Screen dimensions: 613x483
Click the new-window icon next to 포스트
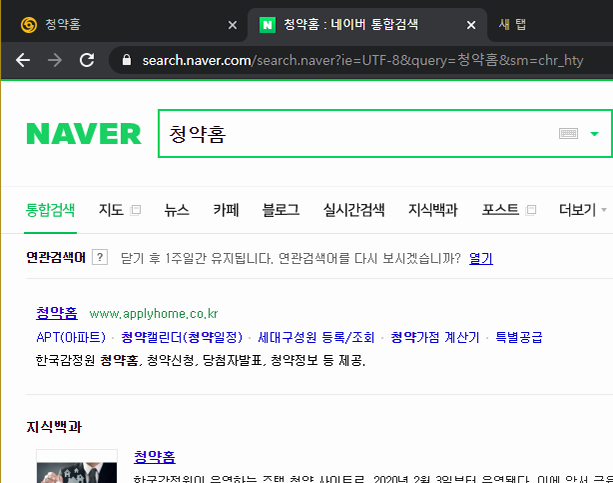pyautogui.click(x=531, y=210)
